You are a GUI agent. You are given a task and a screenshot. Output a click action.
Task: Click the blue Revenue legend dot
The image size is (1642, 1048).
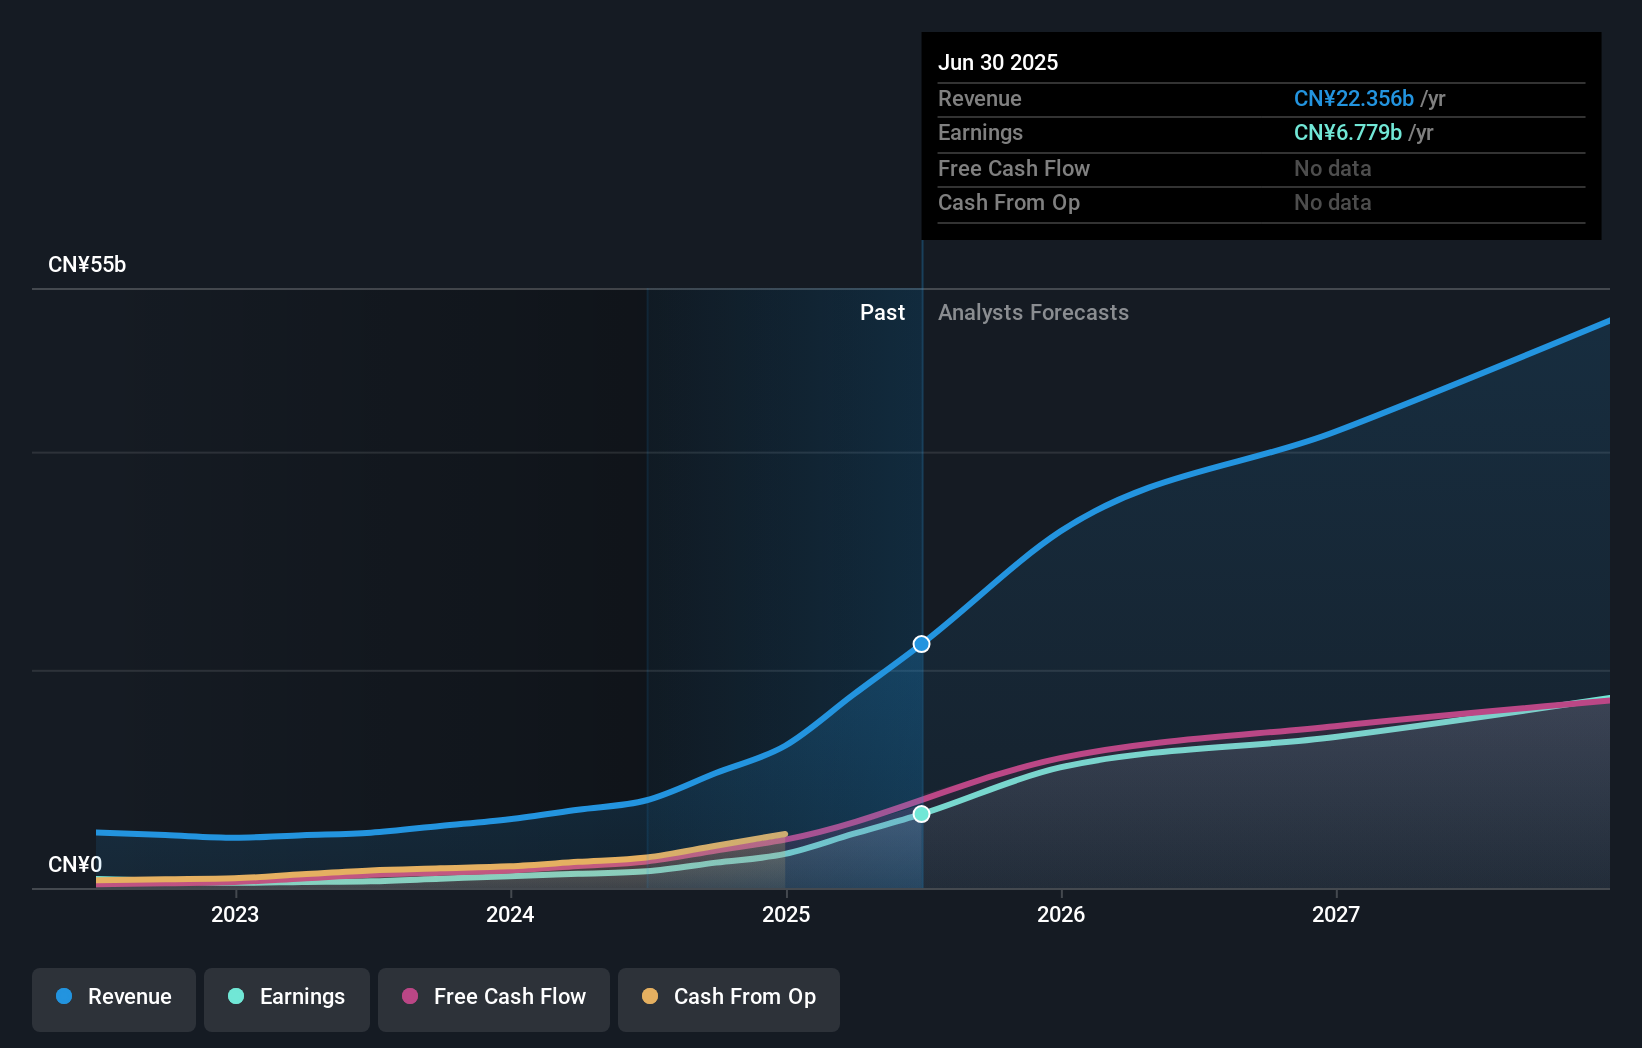pyautogui.click(x=63, y=997)
